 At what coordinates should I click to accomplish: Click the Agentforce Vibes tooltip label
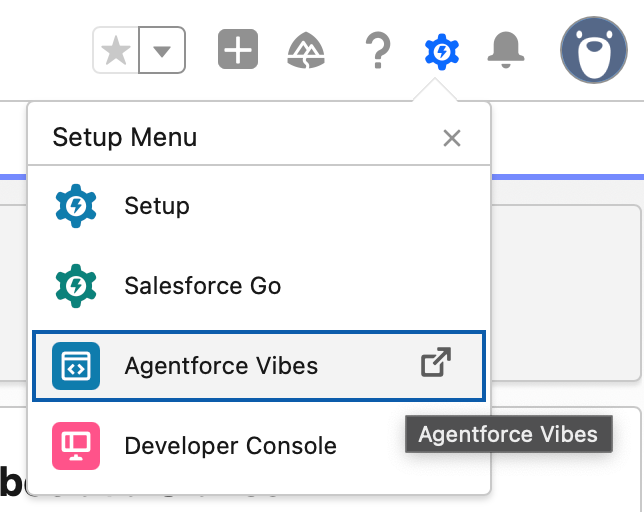click(508, 434)
